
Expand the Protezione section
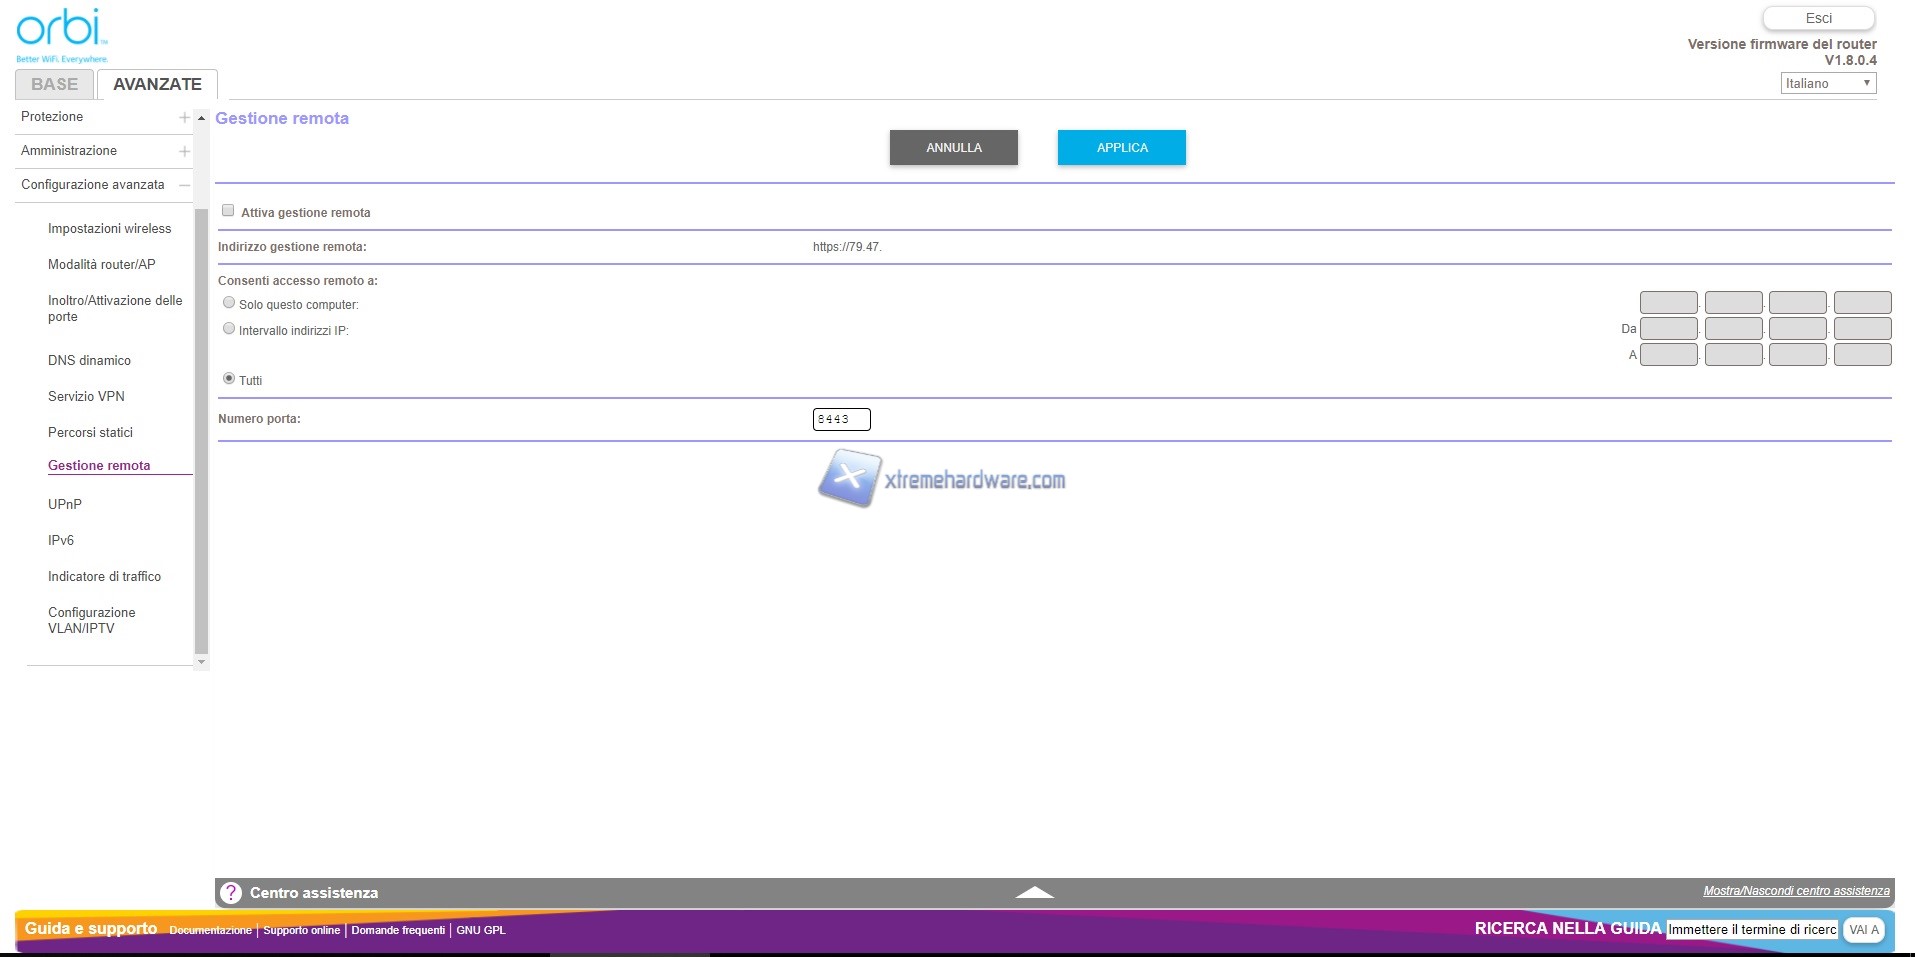[x=184, y=117]
